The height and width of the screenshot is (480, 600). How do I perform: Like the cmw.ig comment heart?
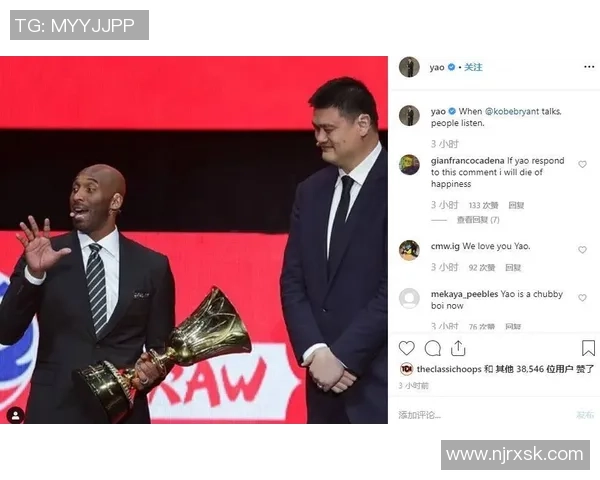pos(582,250)
